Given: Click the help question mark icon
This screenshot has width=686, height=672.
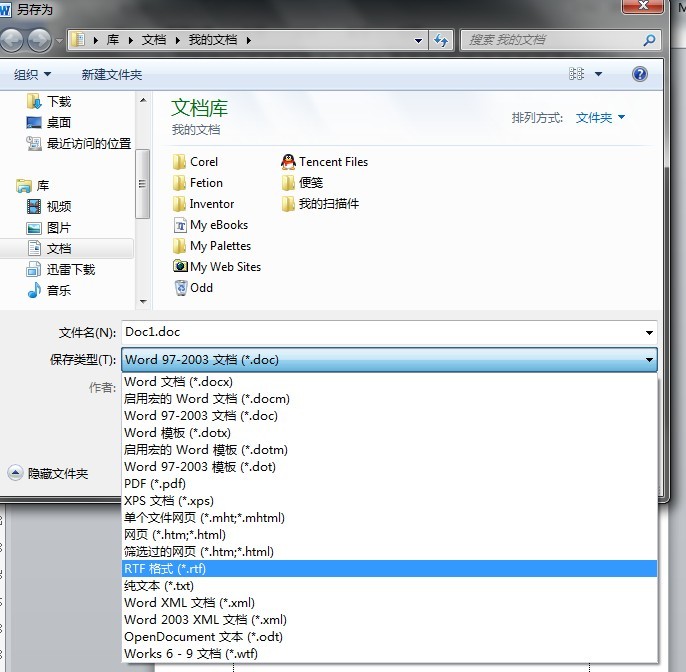Looking at the screenshot, I should 640,74.
